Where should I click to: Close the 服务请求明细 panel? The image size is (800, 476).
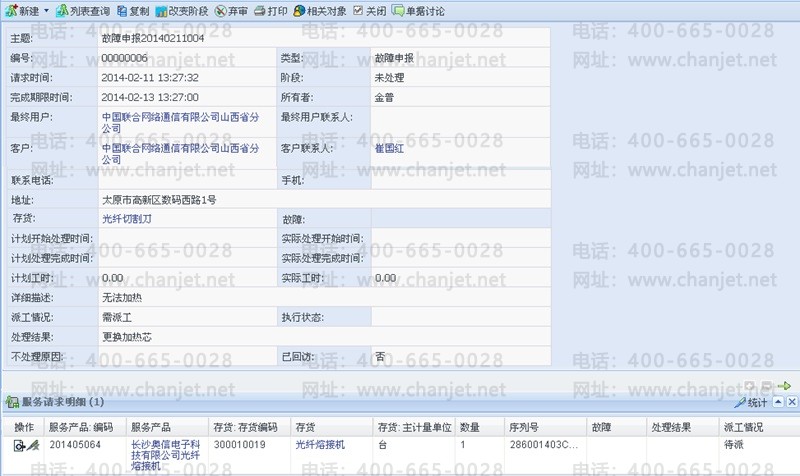click(792, 402)
